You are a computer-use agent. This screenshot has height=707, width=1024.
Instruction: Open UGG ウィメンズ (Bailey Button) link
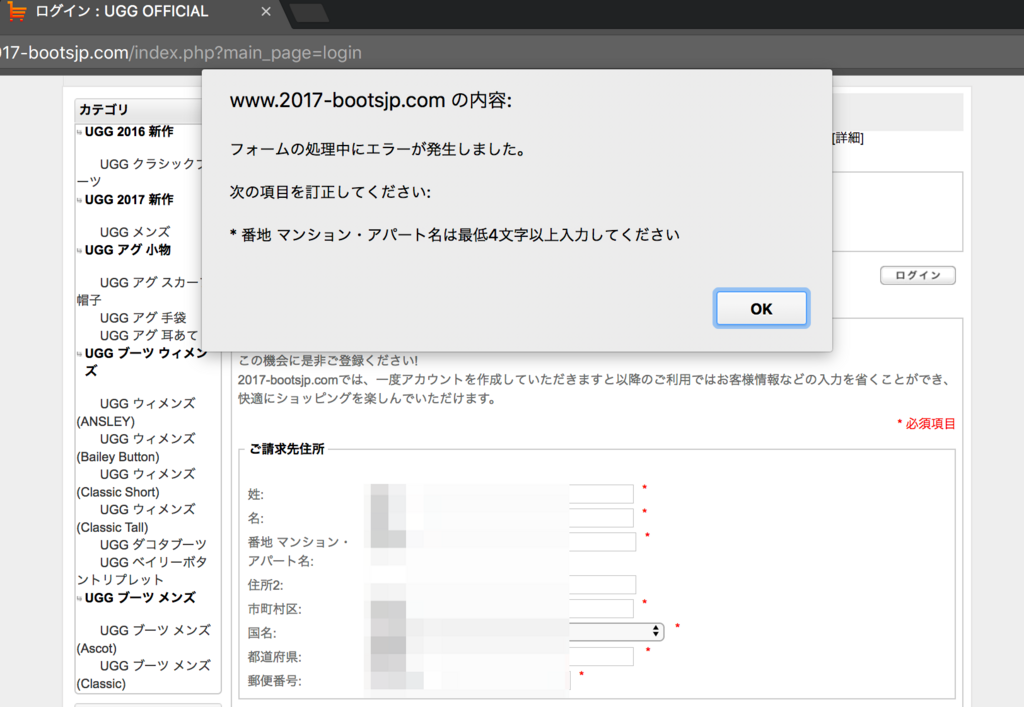(x=136, y=447)
